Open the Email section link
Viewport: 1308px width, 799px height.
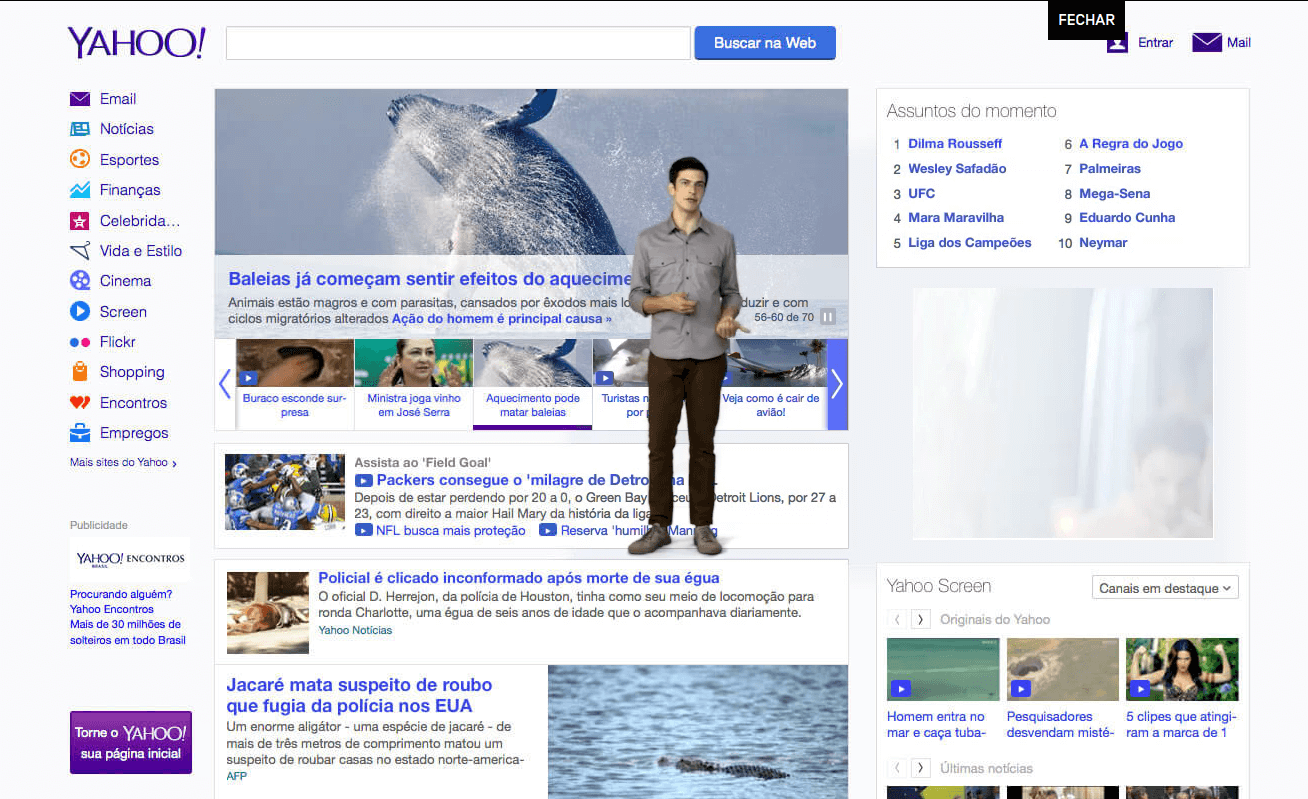[118, 99]
